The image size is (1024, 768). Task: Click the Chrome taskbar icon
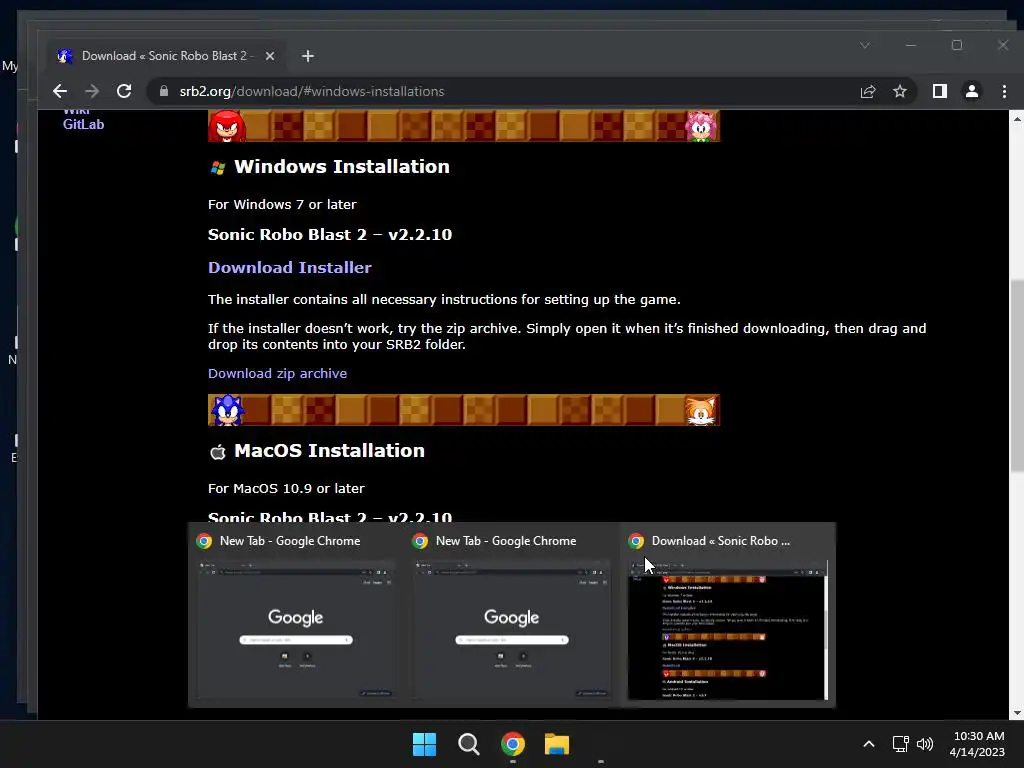[513, 744]
